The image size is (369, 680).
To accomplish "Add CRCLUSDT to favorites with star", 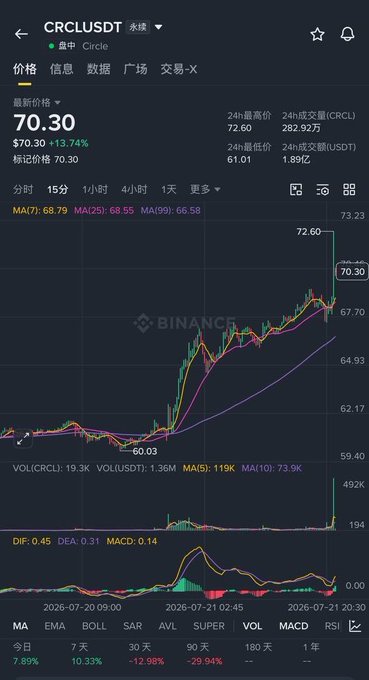I will pos(317,34).
